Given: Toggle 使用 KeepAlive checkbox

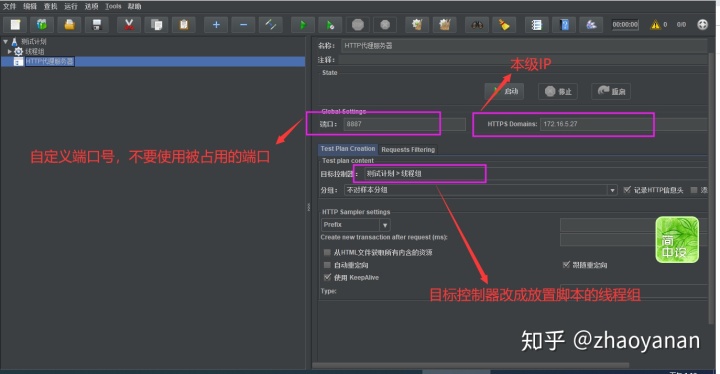Looking at the screenshot, I should tap(327, 278).
